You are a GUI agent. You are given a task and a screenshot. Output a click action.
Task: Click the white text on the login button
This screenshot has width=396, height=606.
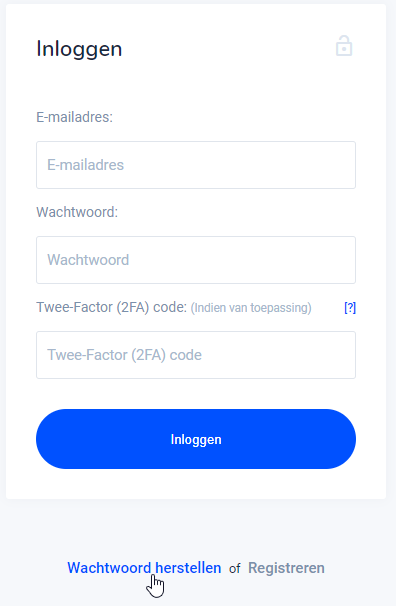(196, 439)
